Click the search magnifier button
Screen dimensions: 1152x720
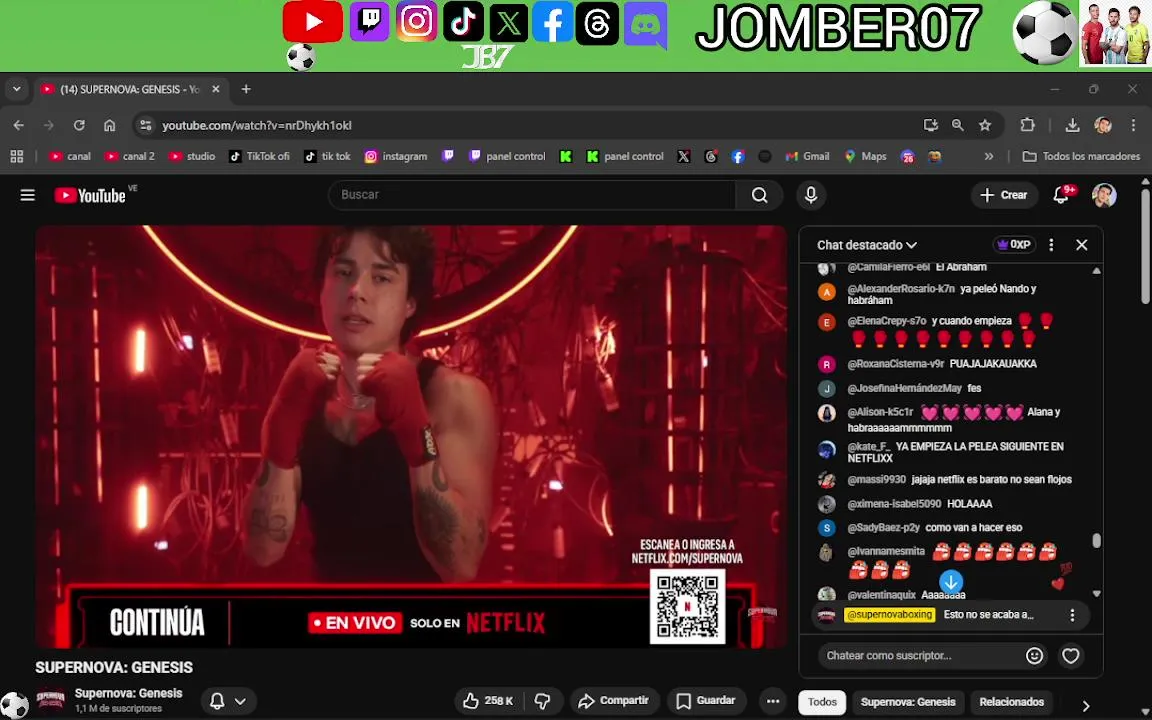[x=759, y=195]
